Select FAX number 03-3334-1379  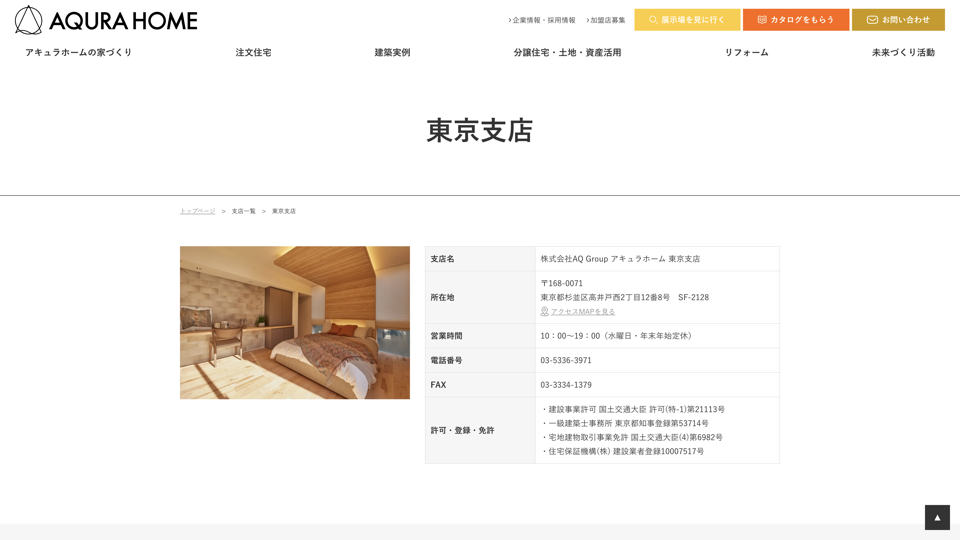[x=566, y=385]
